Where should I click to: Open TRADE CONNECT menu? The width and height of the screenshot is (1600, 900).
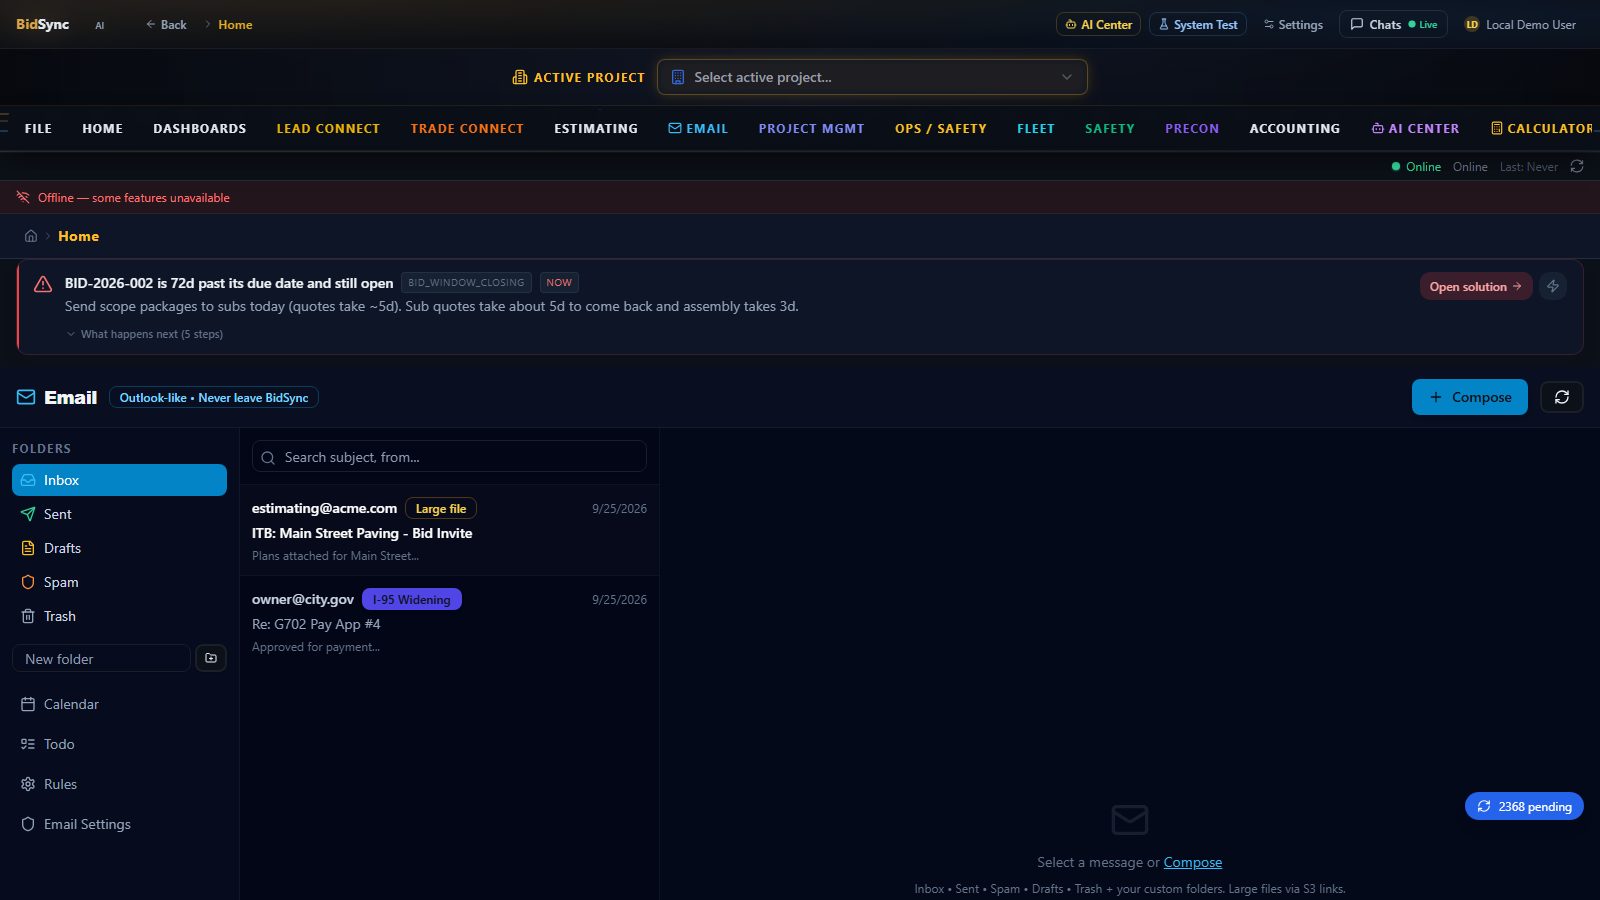click(x=467, y=128)
